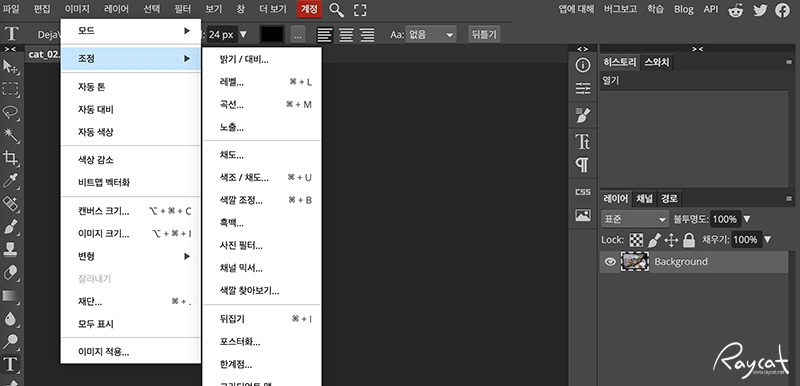Toggle fullscreen mode icon

pos(360,10)
